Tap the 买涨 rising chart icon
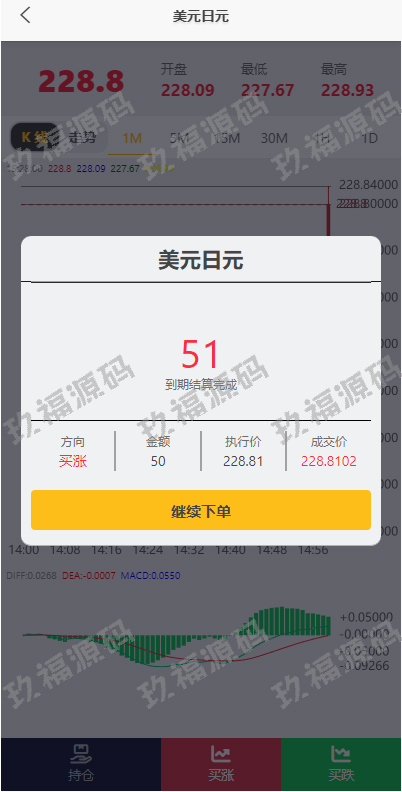402x792 pixels. click(x=221, y=754)
